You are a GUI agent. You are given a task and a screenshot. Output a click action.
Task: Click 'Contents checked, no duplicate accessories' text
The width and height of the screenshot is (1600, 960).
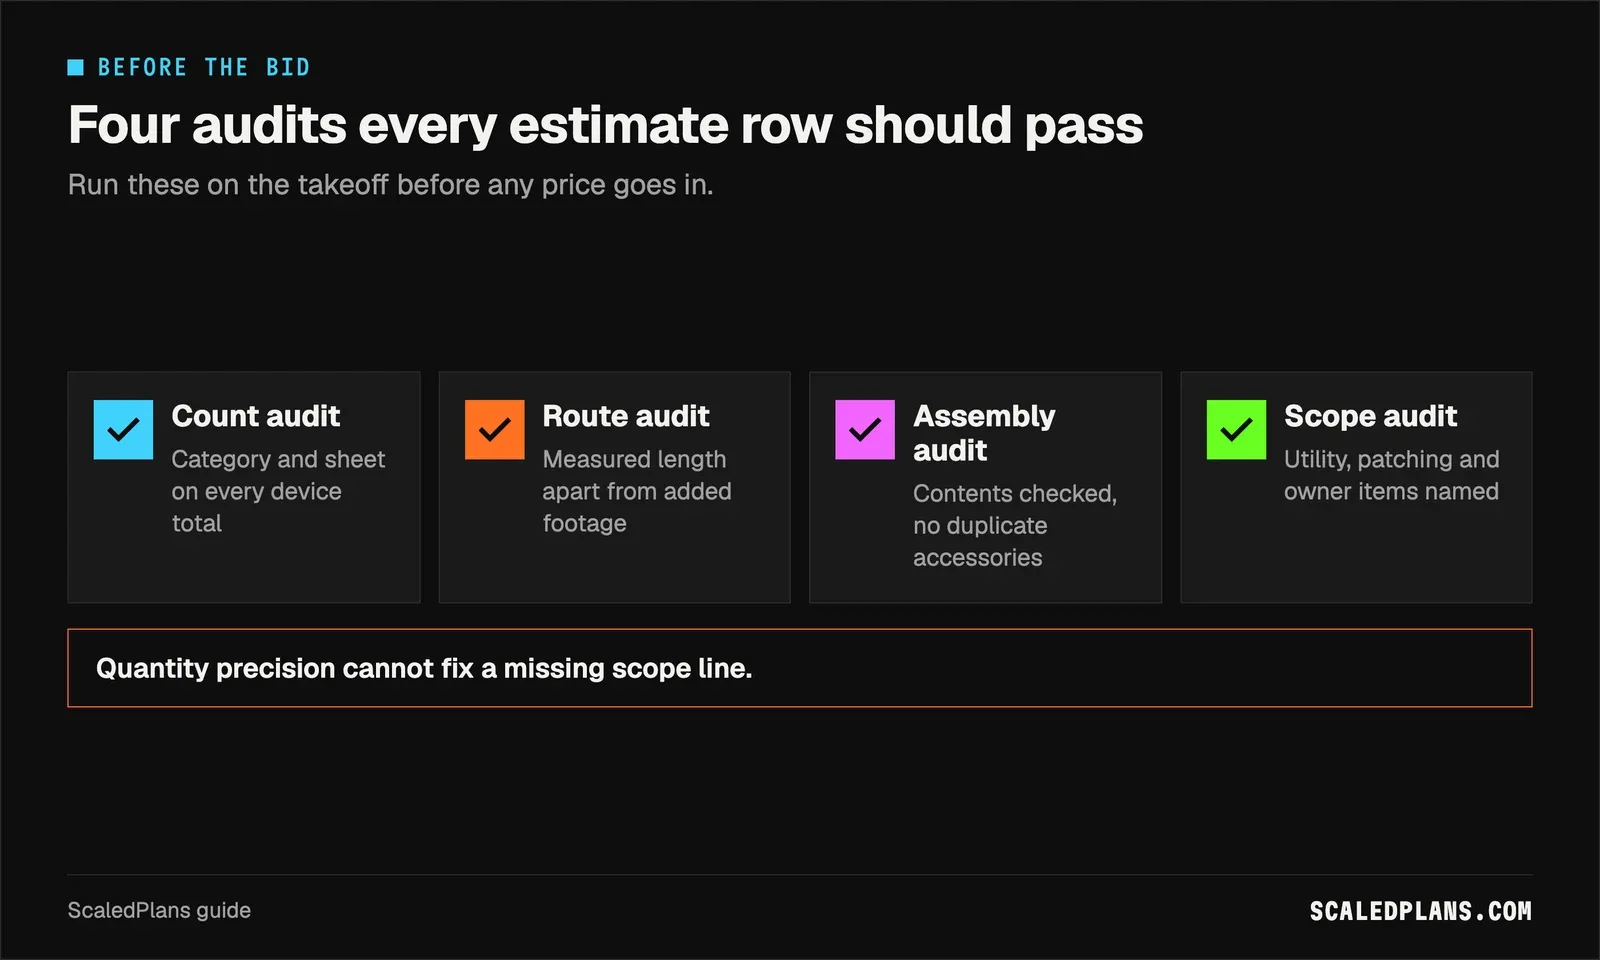(x=1015, y=525)
